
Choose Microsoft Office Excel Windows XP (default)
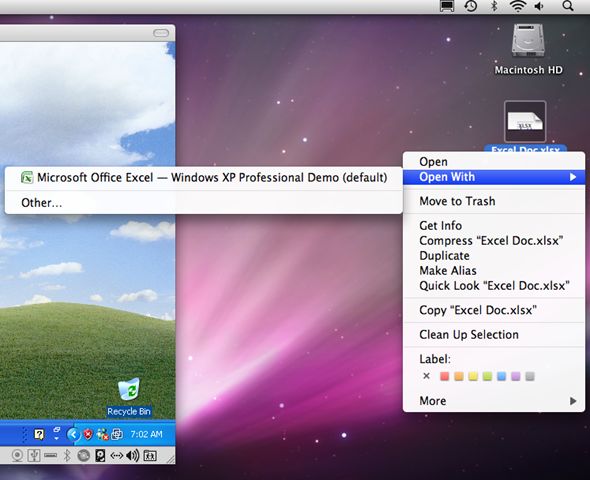click(204, 178)
